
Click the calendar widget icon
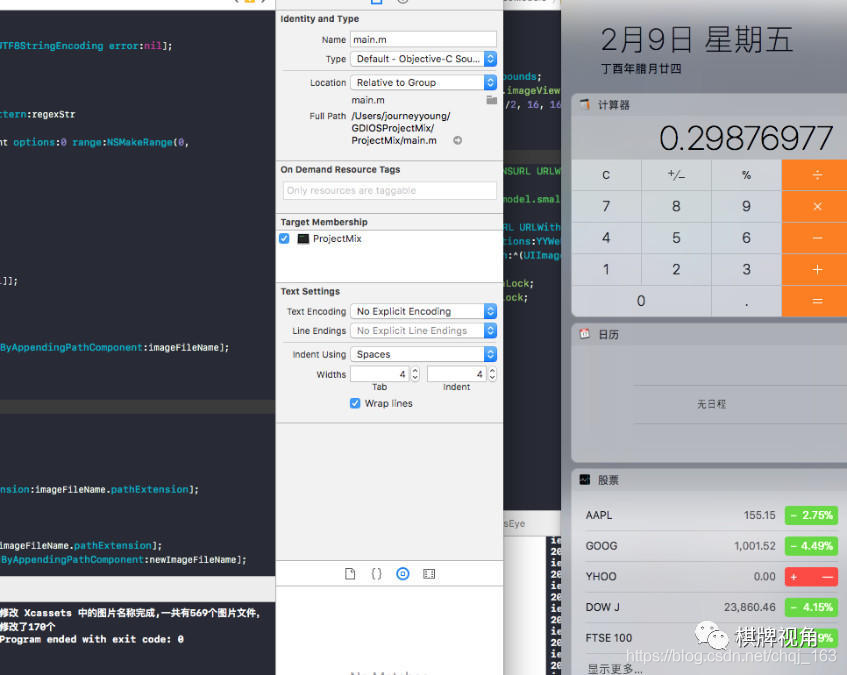tap(585, 334)
